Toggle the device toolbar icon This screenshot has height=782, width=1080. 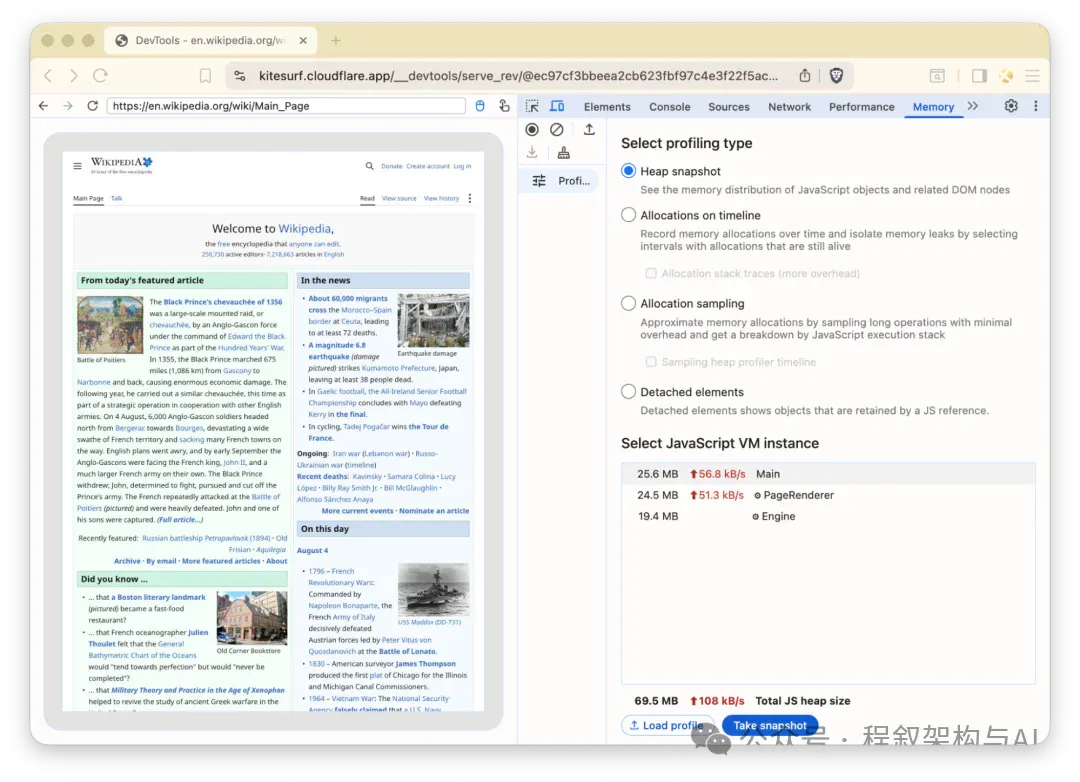[557, 106]
